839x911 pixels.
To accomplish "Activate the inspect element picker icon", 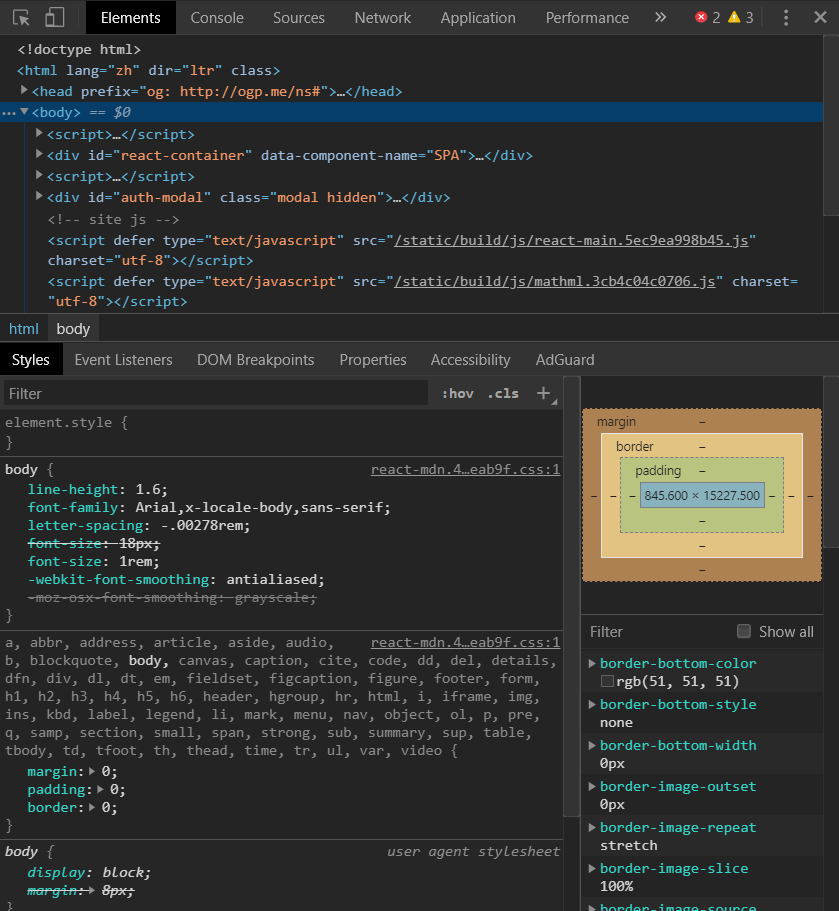I will click(21, 18).
